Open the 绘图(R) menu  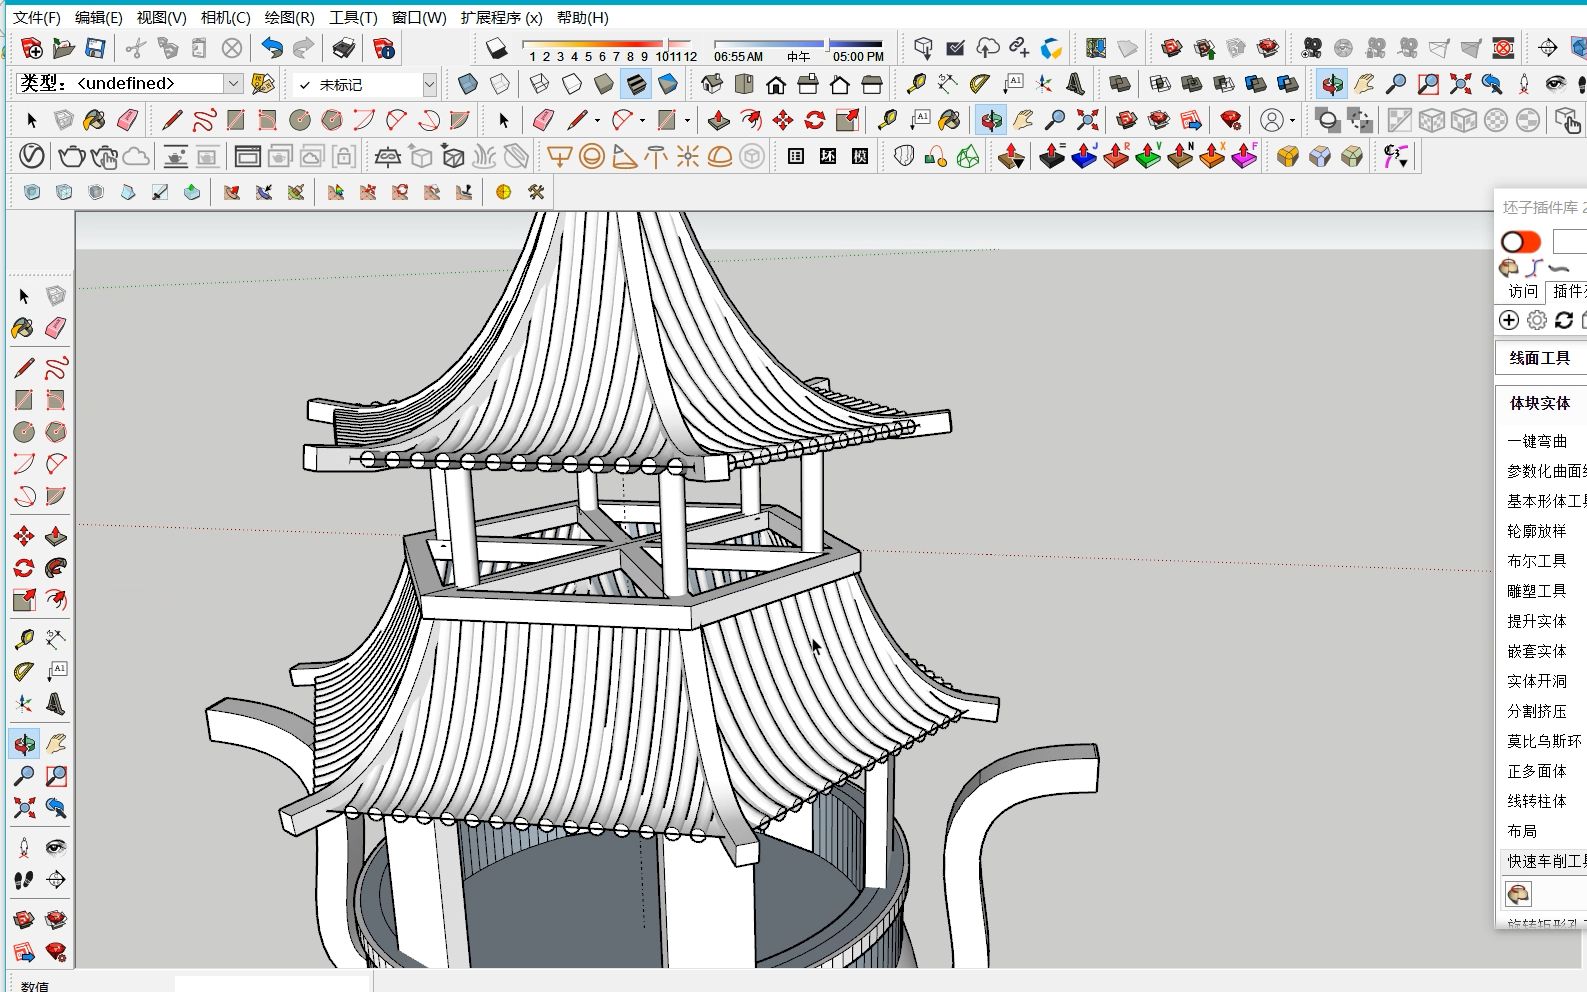coord(289,17)
